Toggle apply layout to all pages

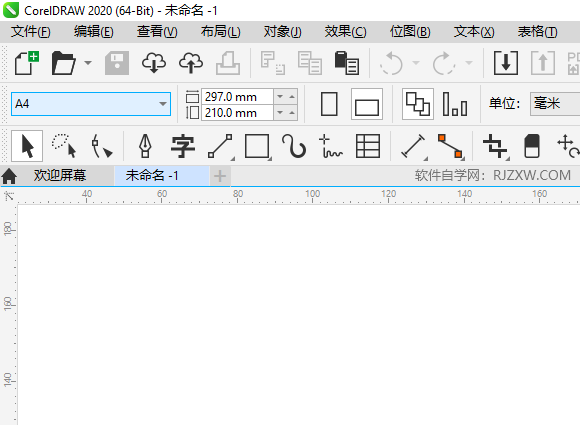[418, 104]
